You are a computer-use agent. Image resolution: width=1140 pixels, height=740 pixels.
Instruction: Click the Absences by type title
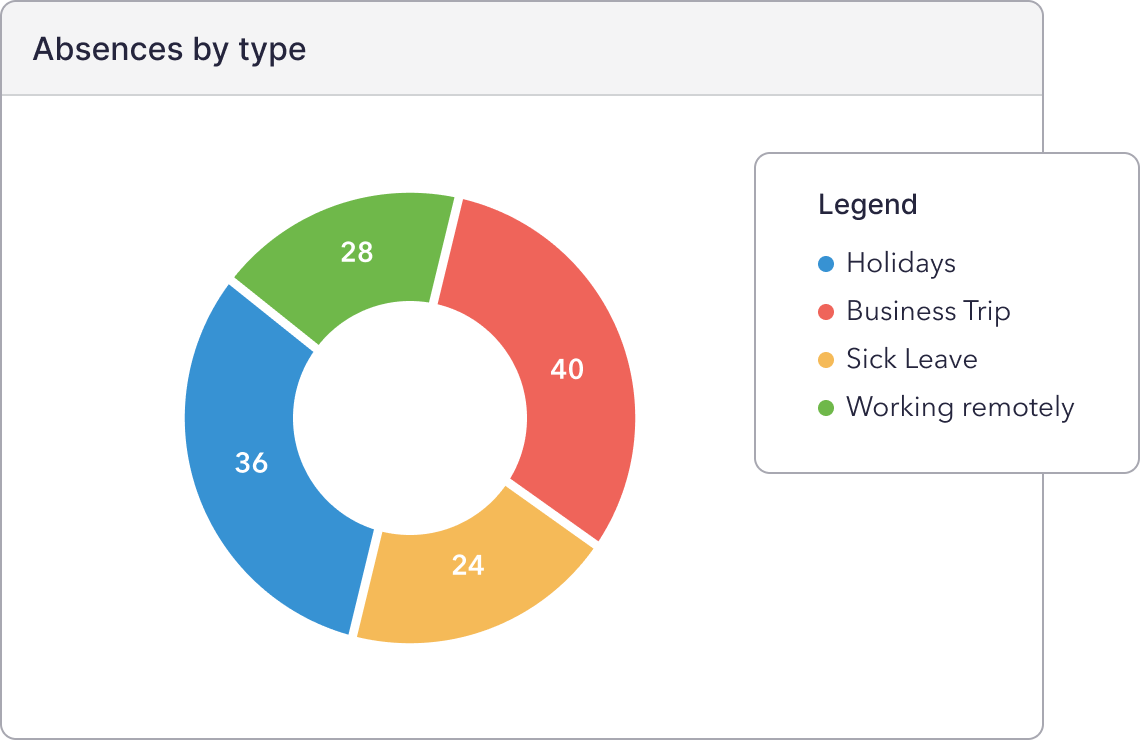[x=169, y=49]
